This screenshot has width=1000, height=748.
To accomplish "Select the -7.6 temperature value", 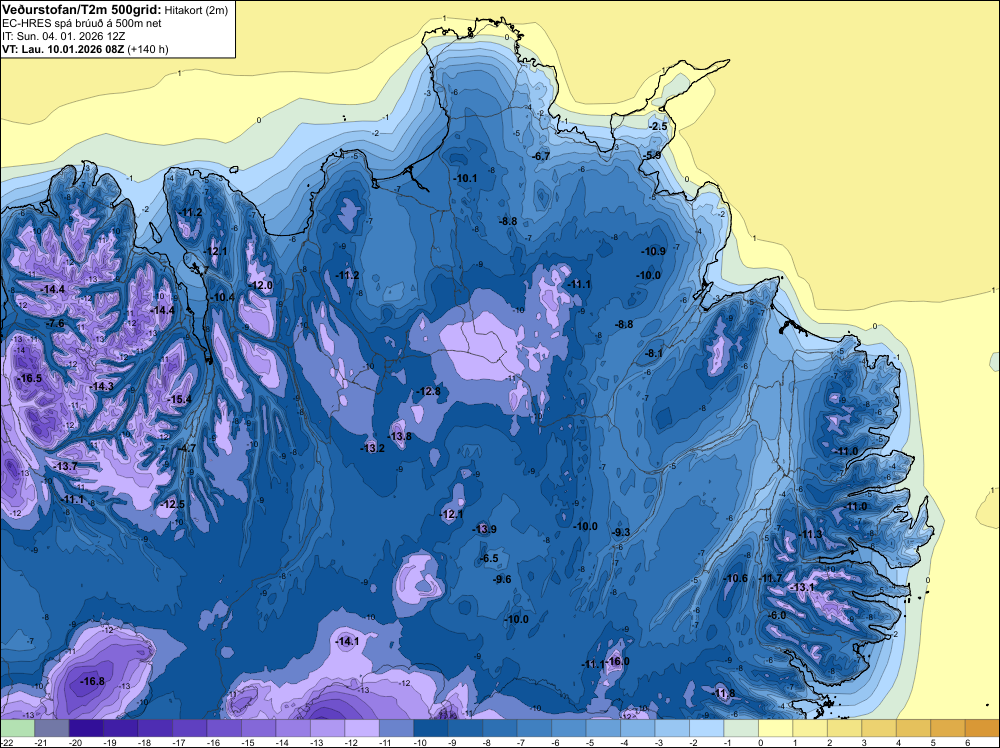I will (55, 323).
